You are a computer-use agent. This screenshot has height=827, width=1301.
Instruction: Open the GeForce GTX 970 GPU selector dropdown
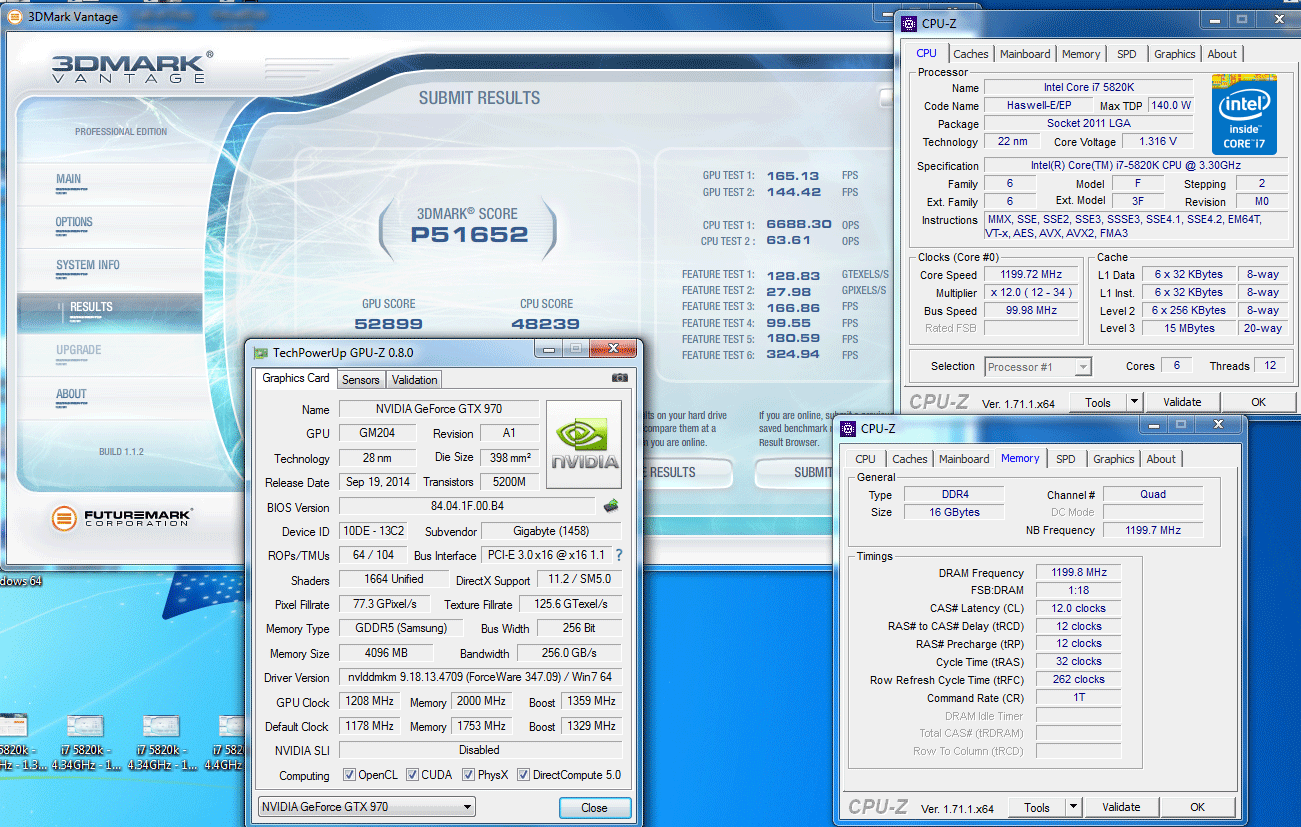point(366,807)
